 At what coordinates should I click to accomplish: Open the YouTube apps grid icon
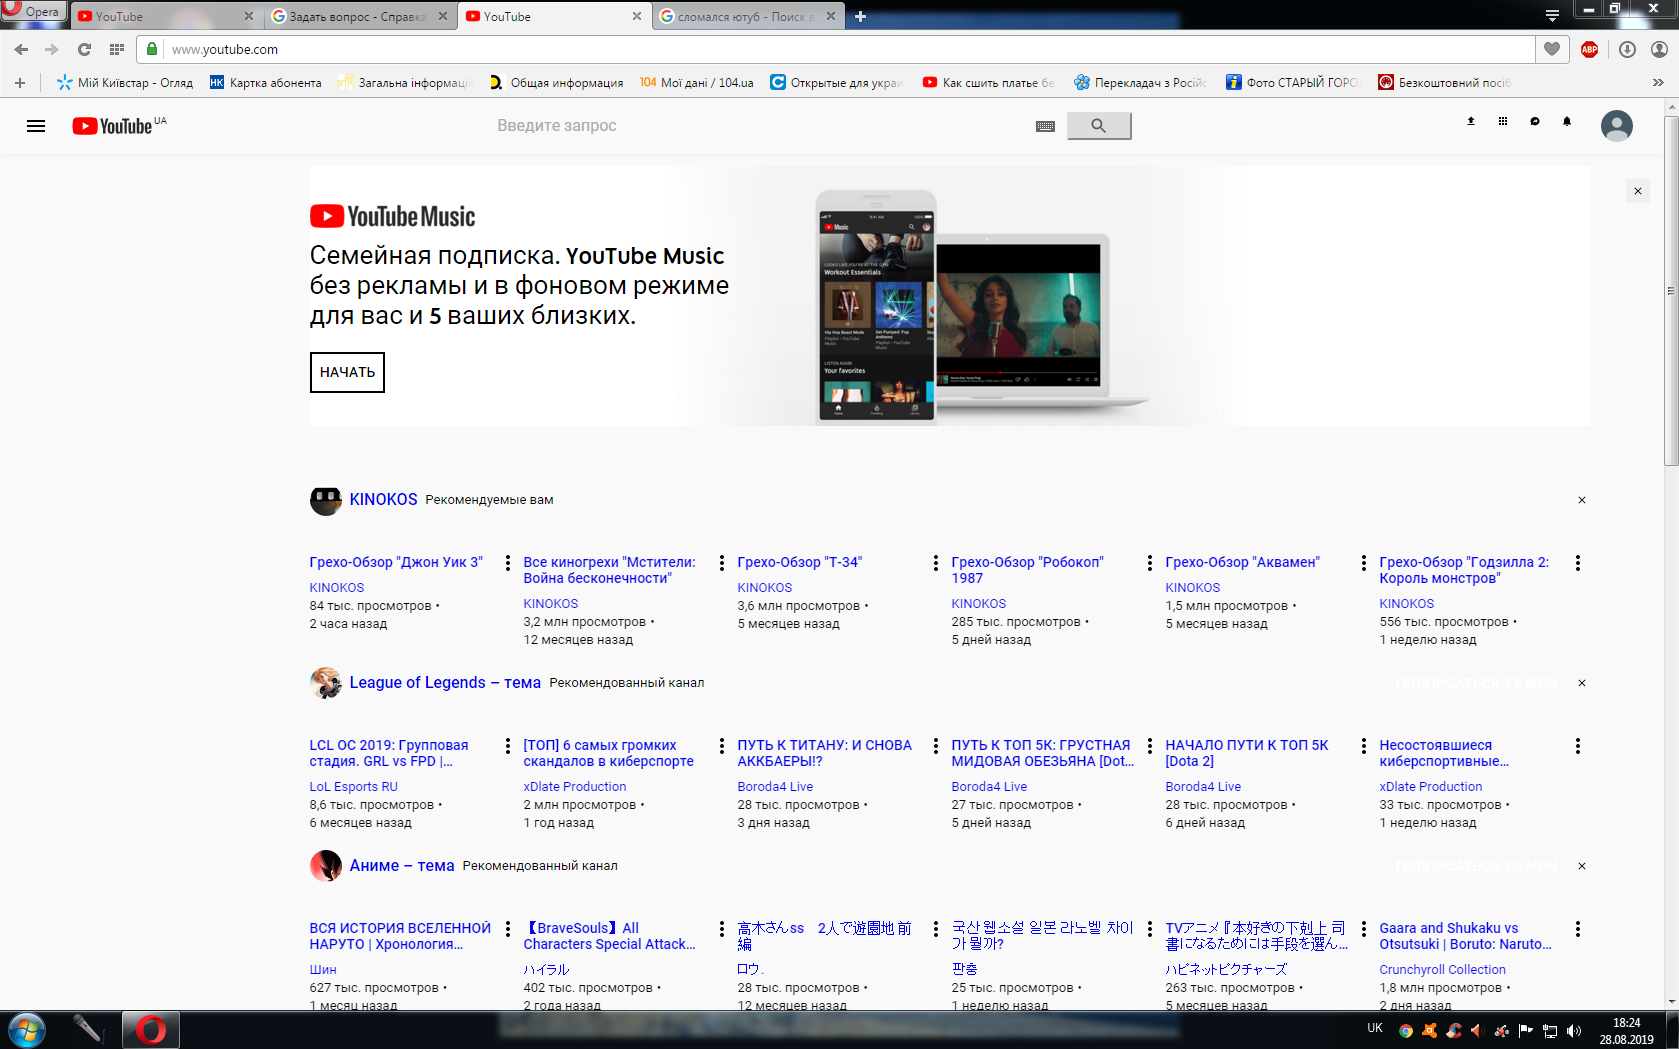(1503, 121)
